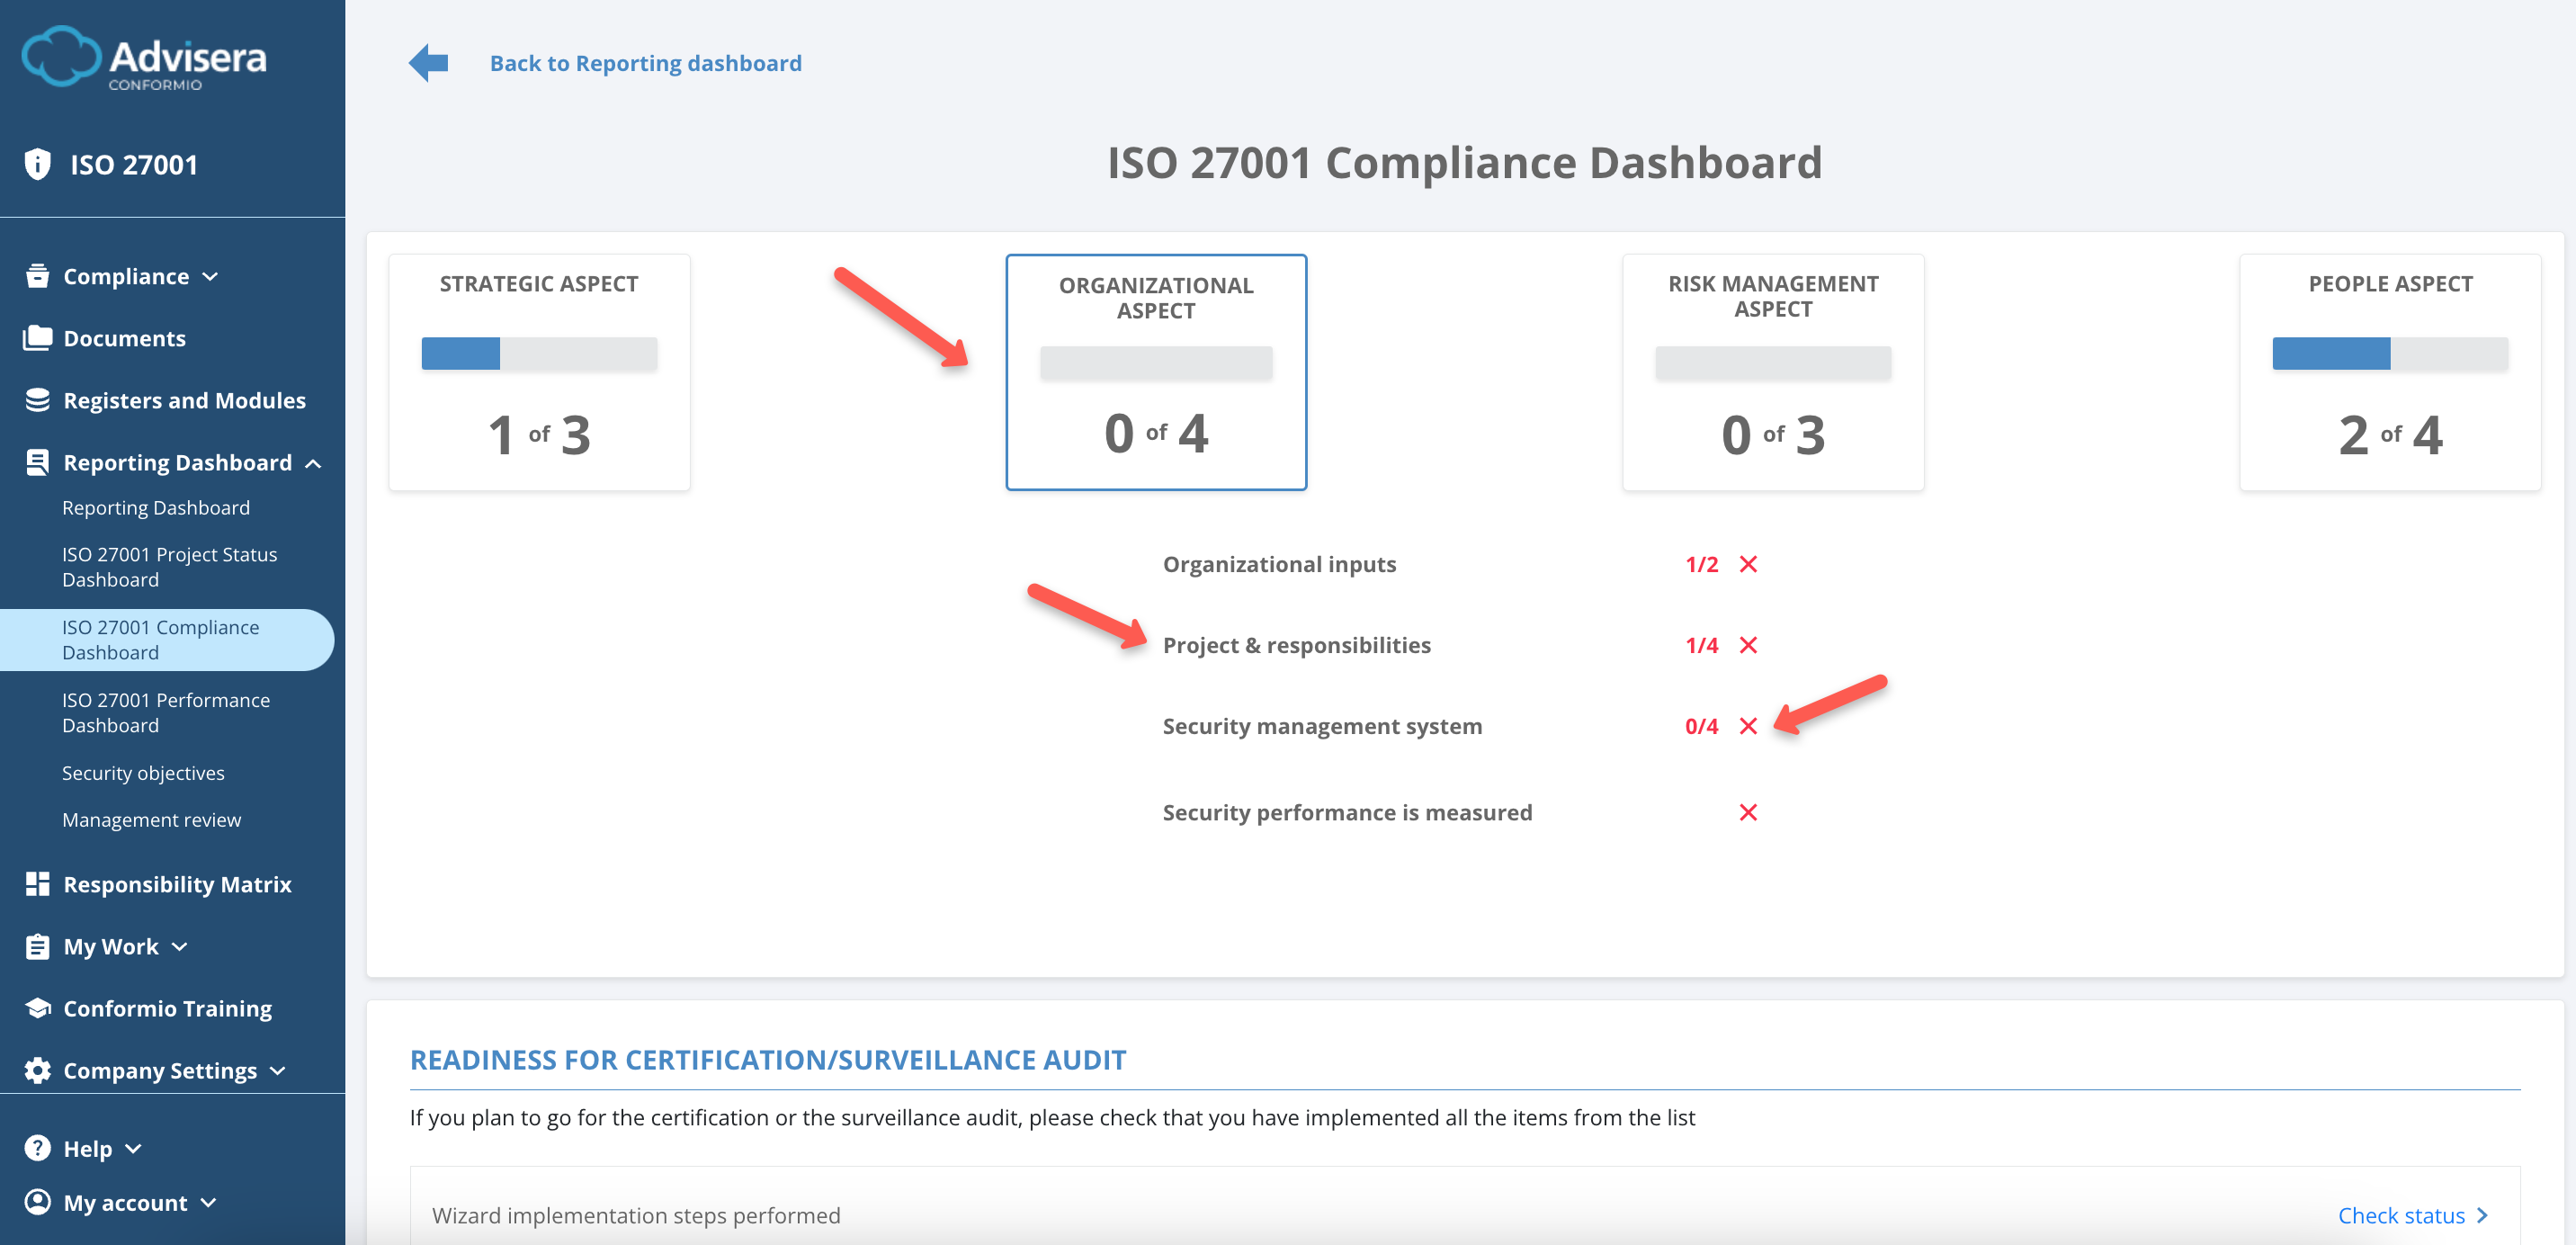The height and width of the screenshot is (1245, 2576).
Task: Click the red X beside Organizational inputs
Action: (x=1749, y=564)
